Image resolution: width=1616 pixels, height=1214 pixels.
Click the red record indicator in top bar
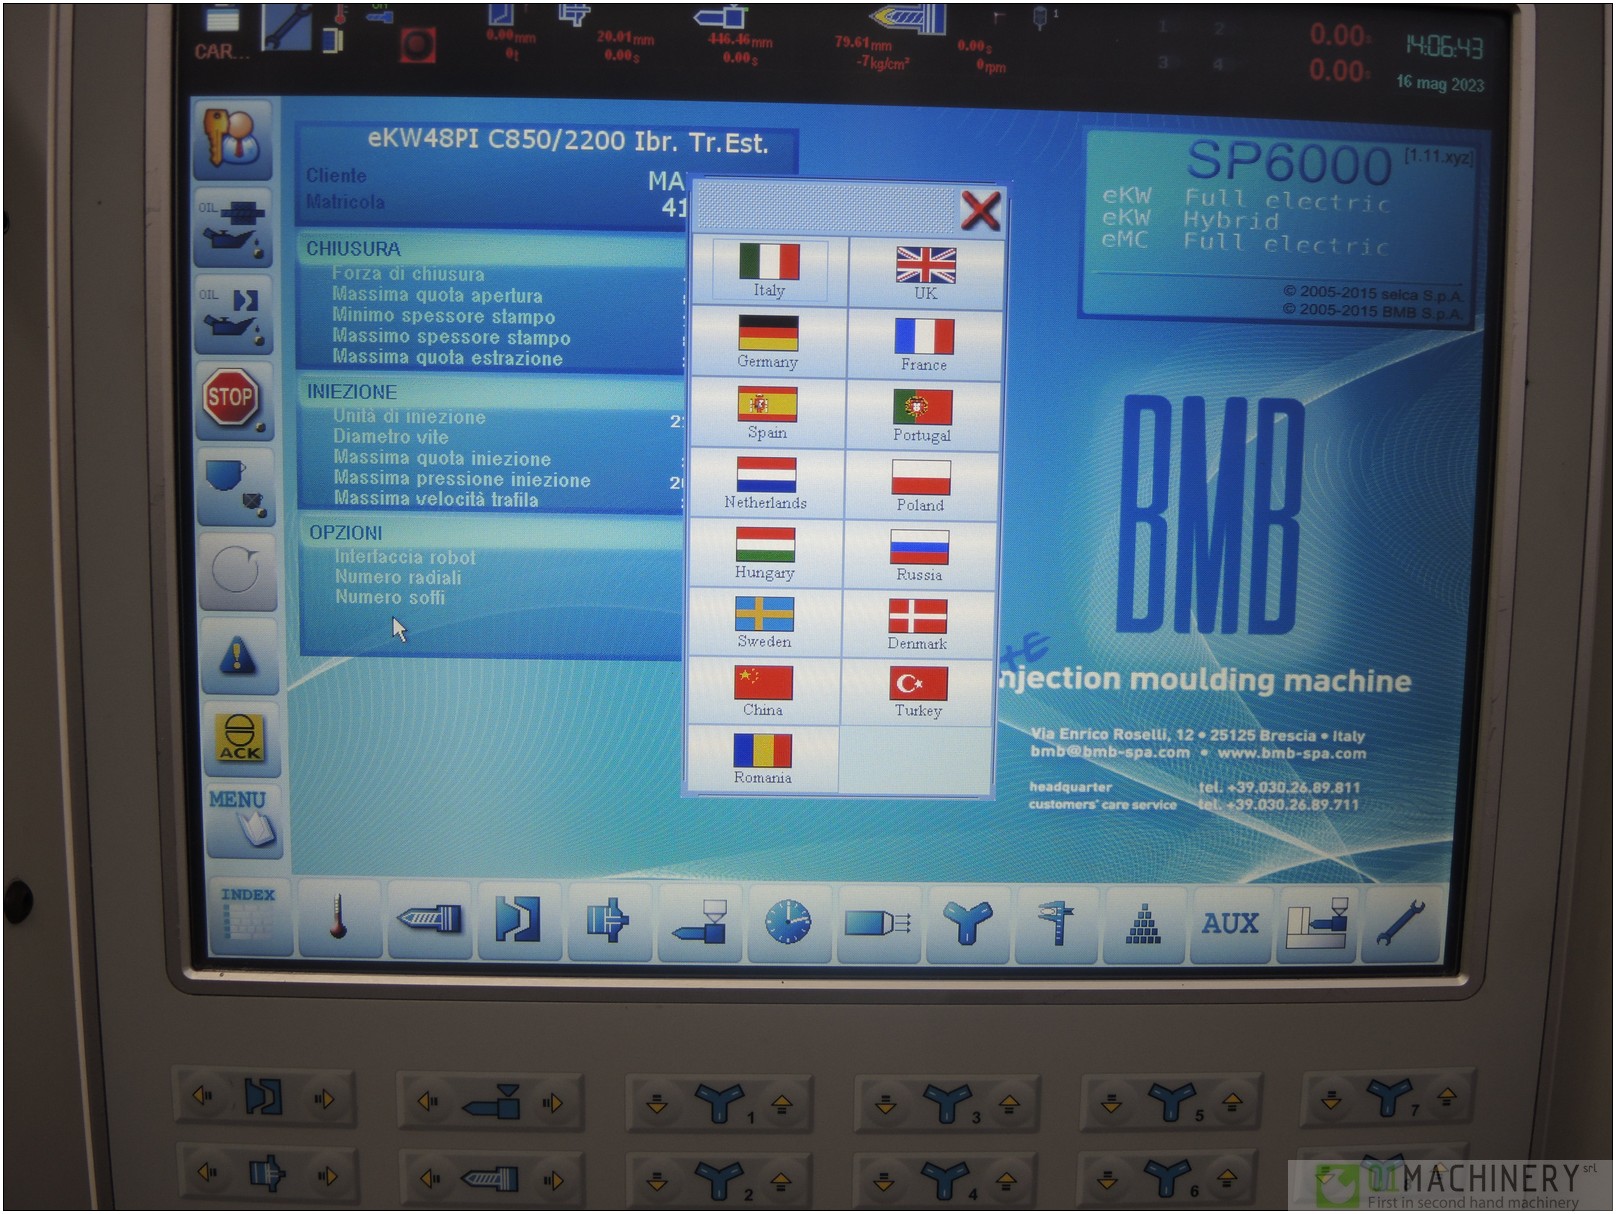point(418,45)
